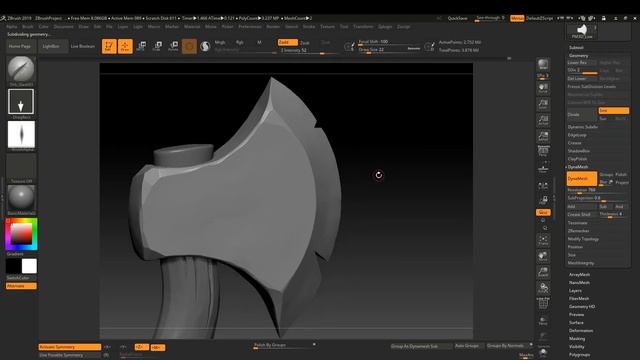
Task: Open the Brush menu
Action: click(x=28, y=27)
